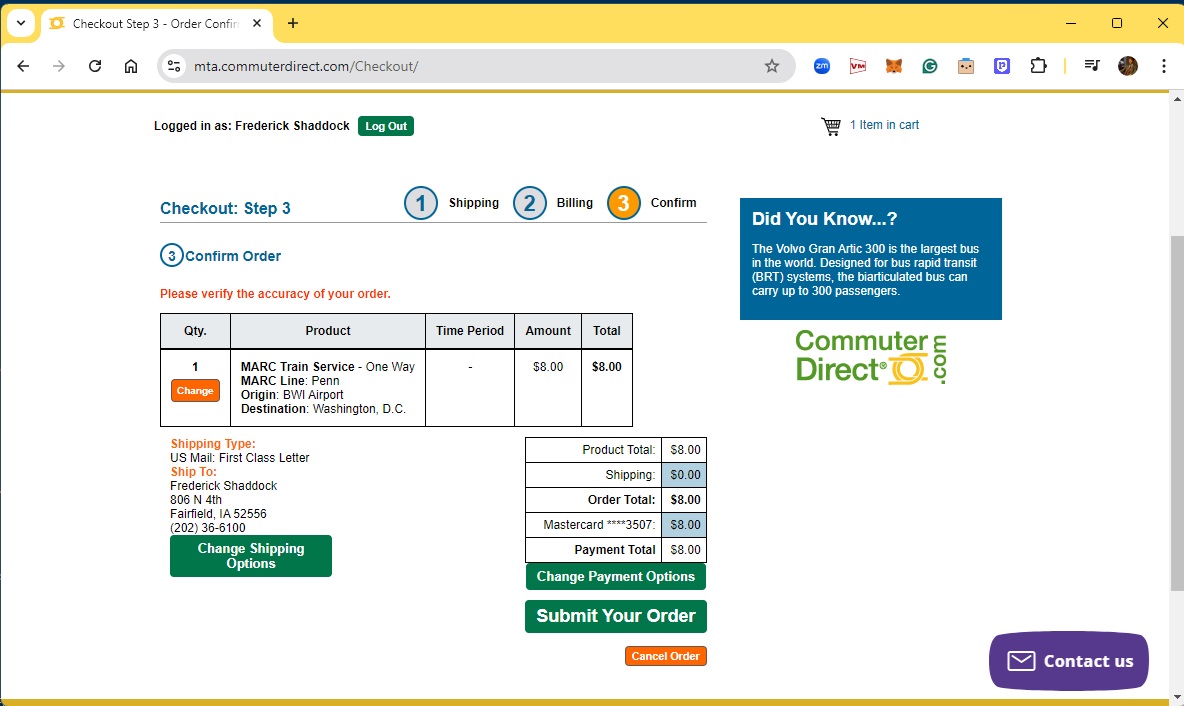This screenshot has height=706, width=1184.
Task: Click the 'Fairfield, IA 52556' address line
Action: [218, 513]
